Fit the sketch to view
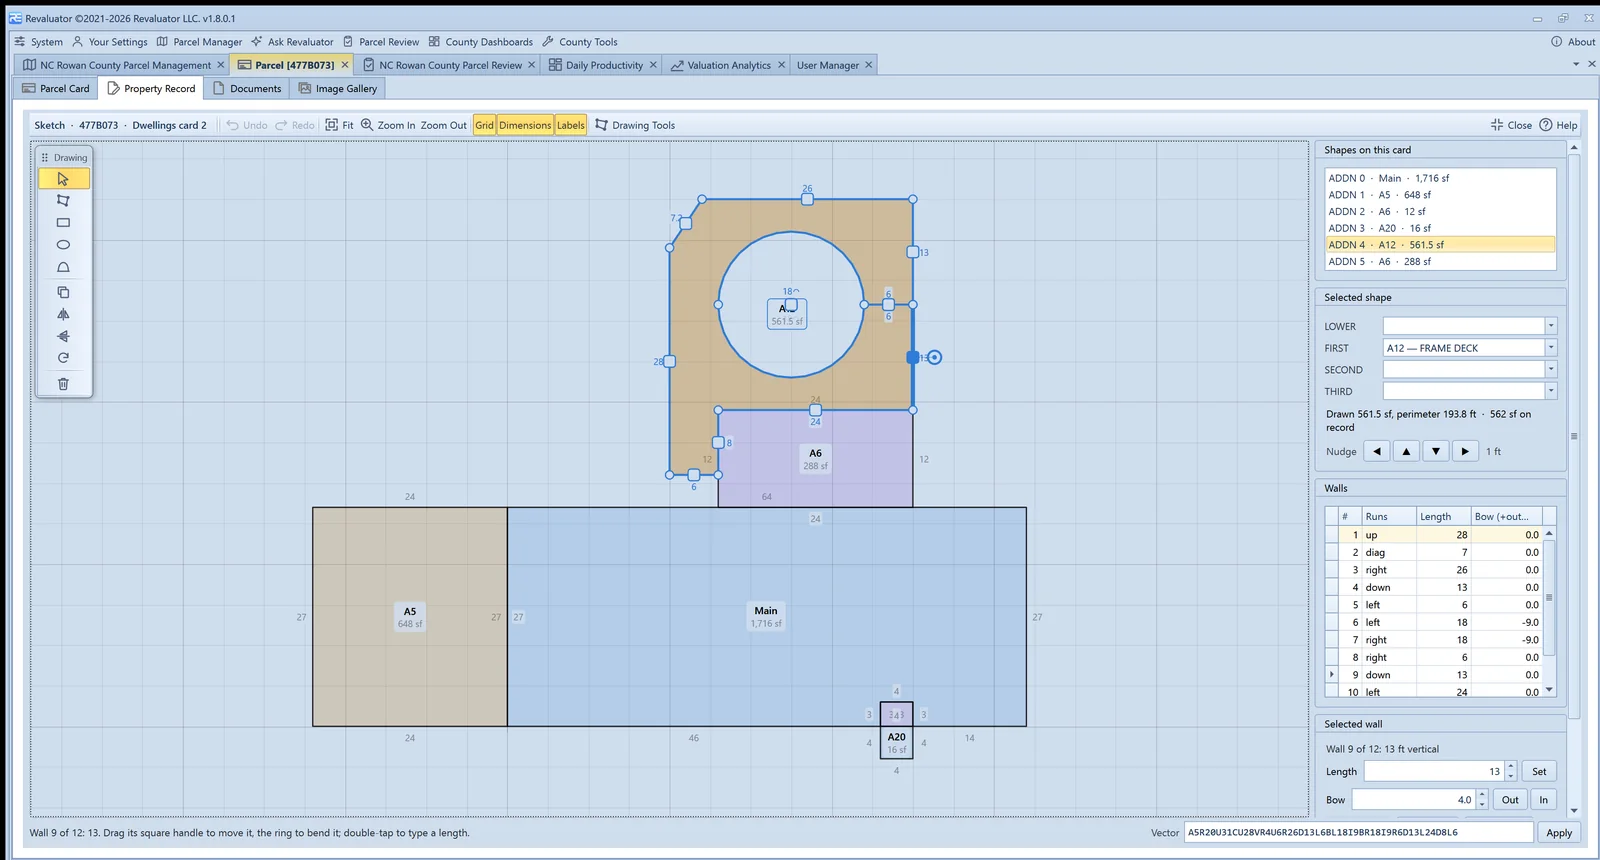The height and width of the screenshot is (860, 1600). [x=339, y=125]
